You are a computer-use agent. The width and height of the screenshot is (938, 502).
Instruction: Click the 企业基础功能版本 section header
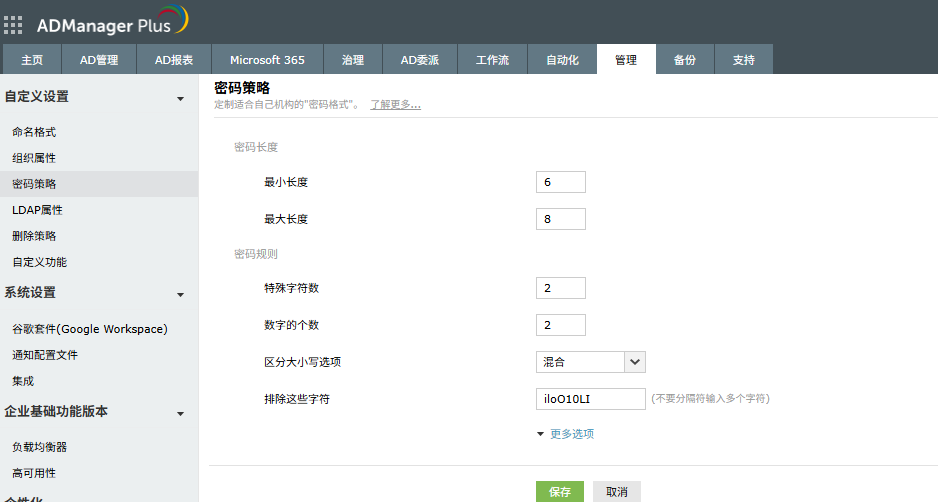(x=56, y=412)
